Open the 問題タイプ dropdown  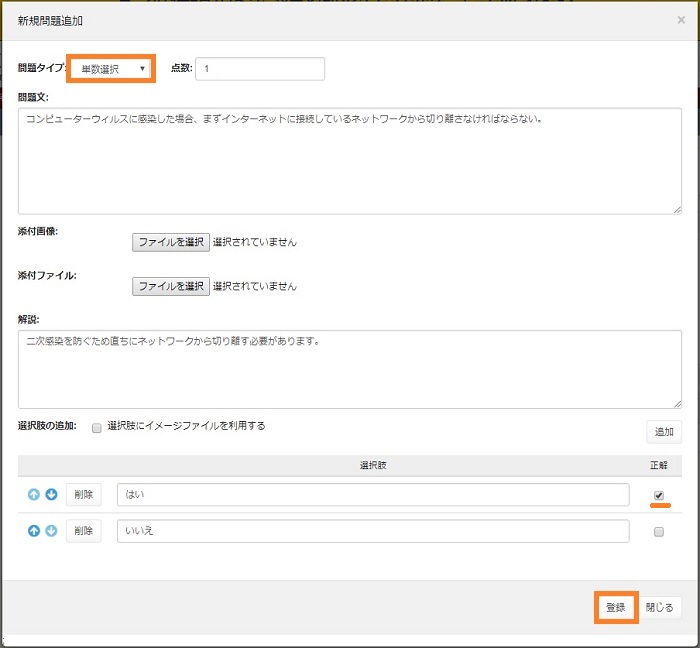(111, 69)
